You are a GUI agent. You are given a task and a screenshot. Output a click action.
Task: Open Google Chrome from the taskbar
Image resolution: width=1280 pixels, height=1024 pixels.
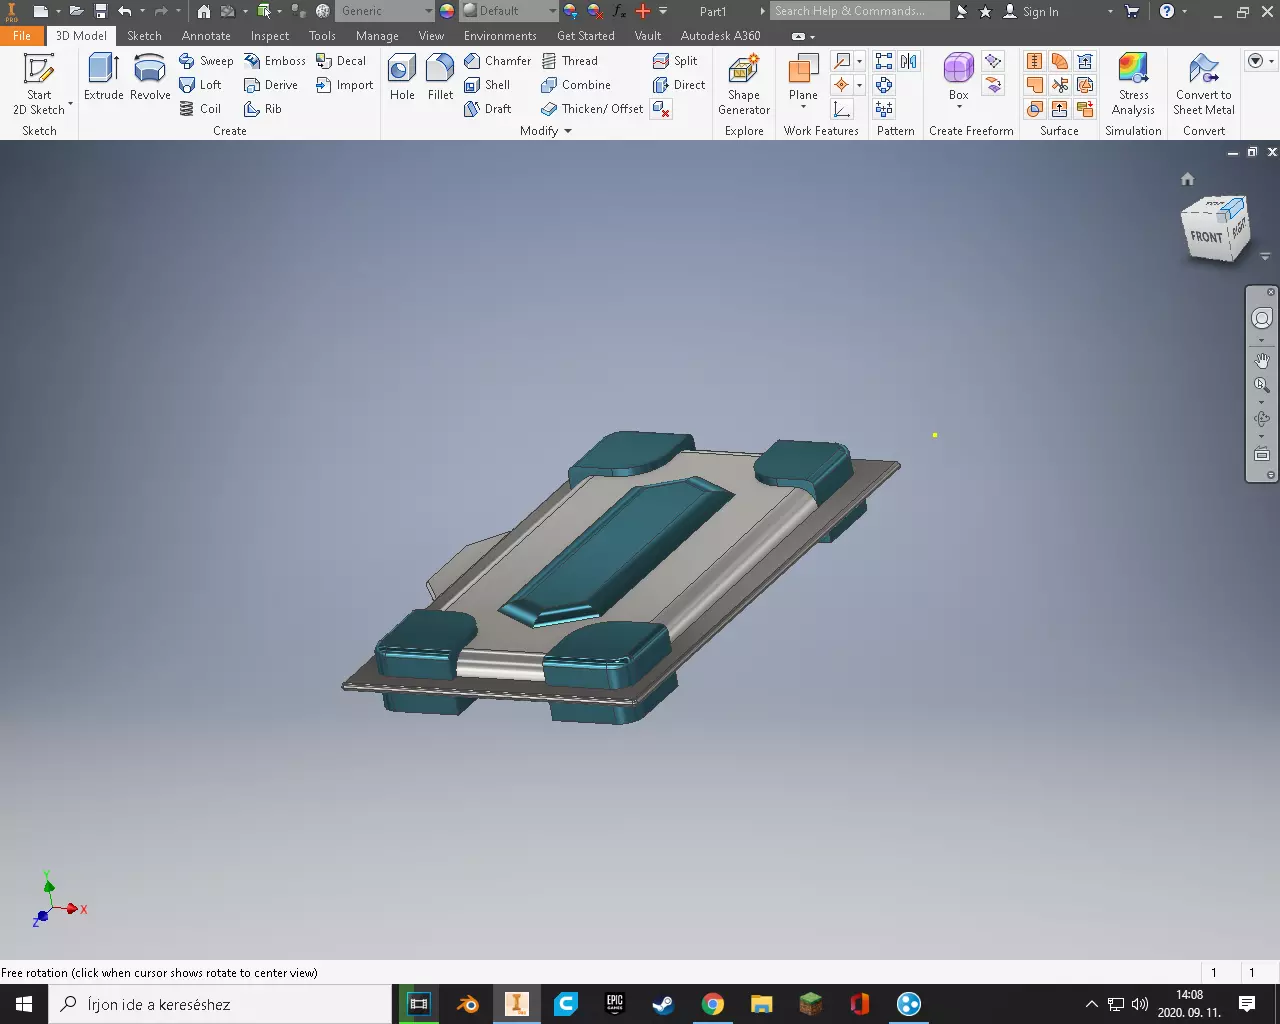pyautogui.click(x=712, y=1004)
